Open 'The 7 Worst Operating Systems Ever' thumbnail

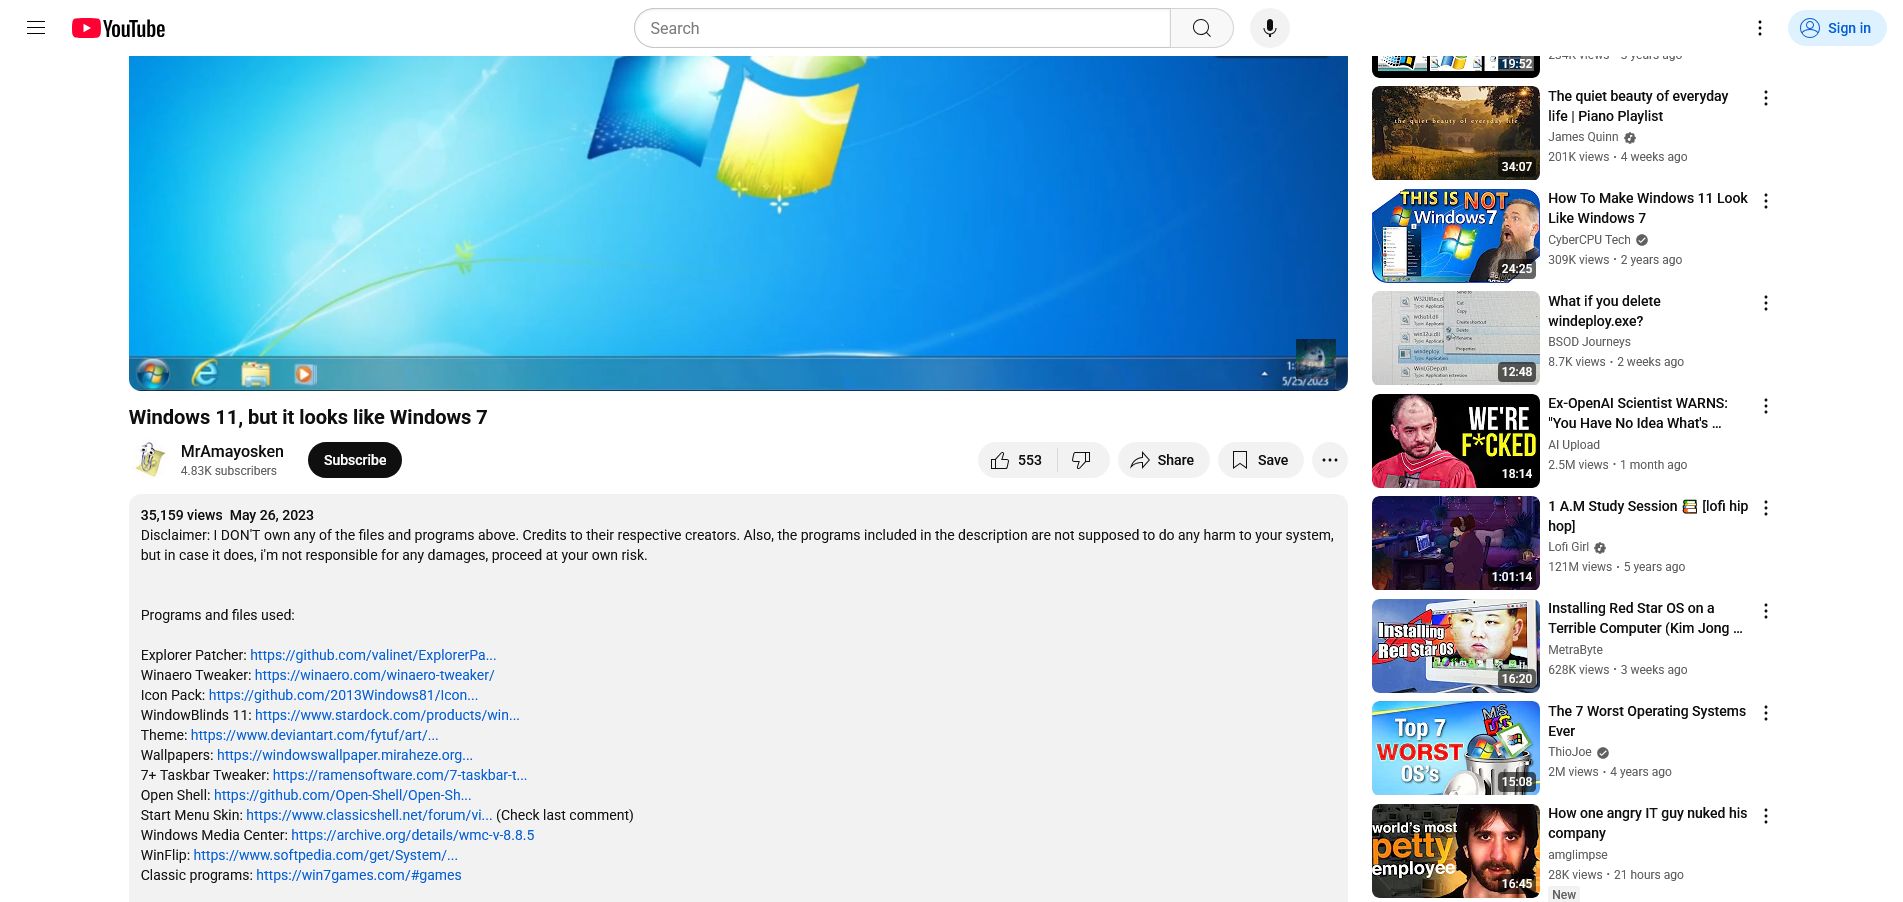[x=1455, y=748]
